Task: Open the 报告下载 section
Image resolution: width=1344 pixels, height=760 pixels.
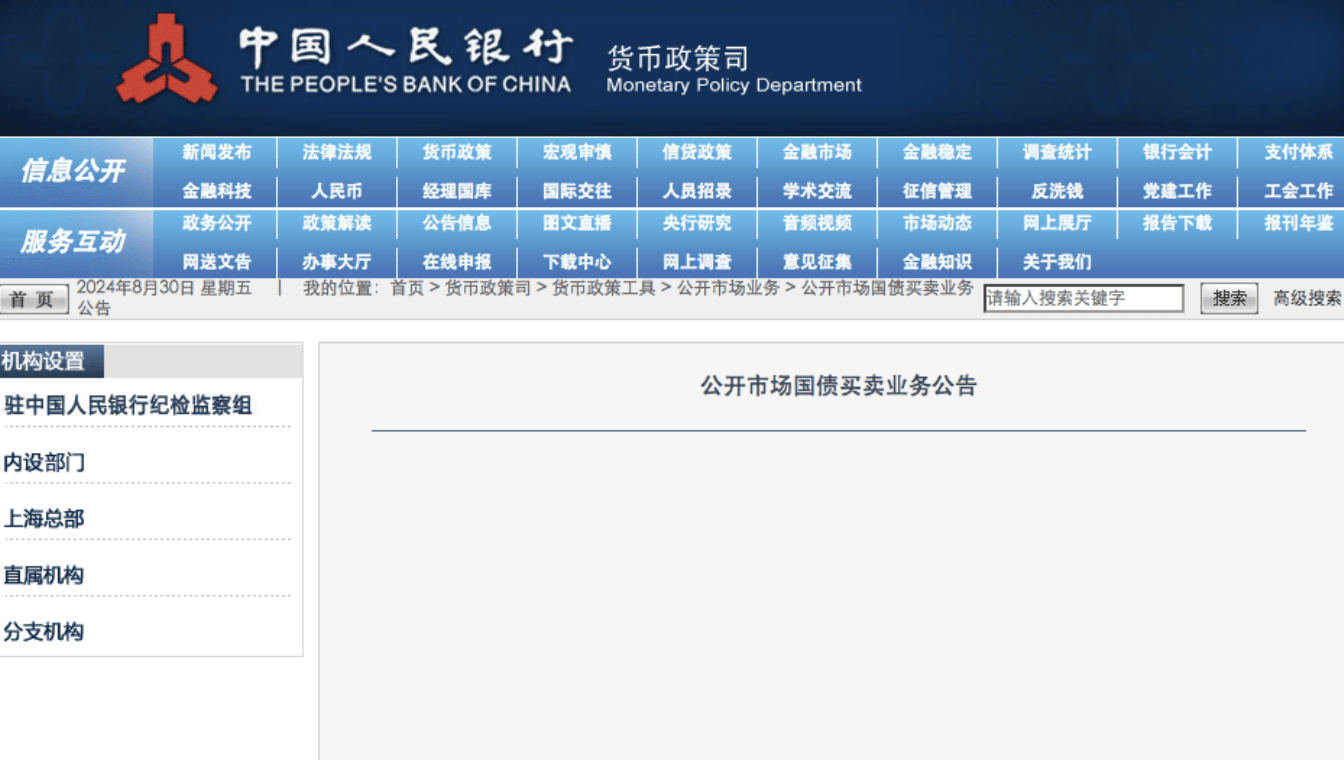Action: click(1177, 223)
